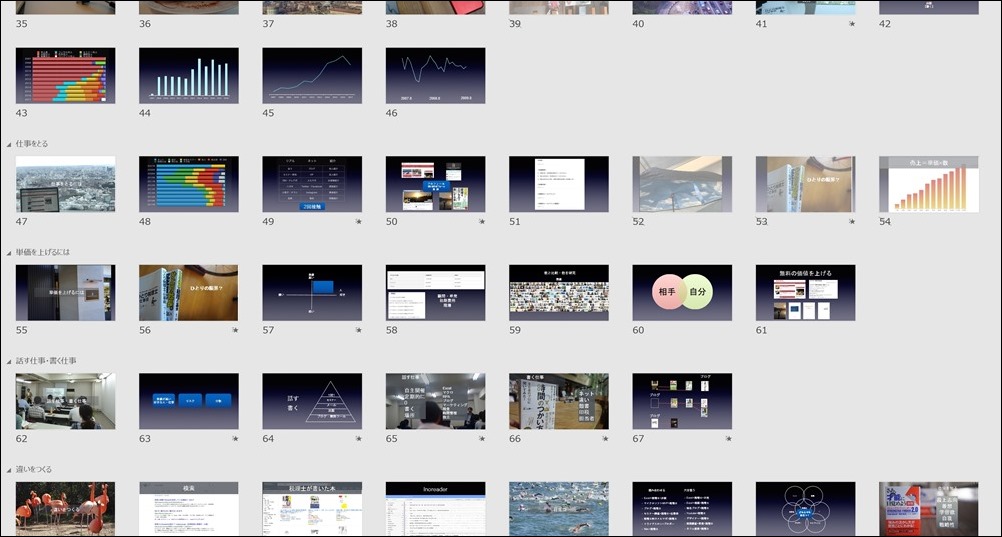Select slide 55 building entrance photo

coord(66,293)
